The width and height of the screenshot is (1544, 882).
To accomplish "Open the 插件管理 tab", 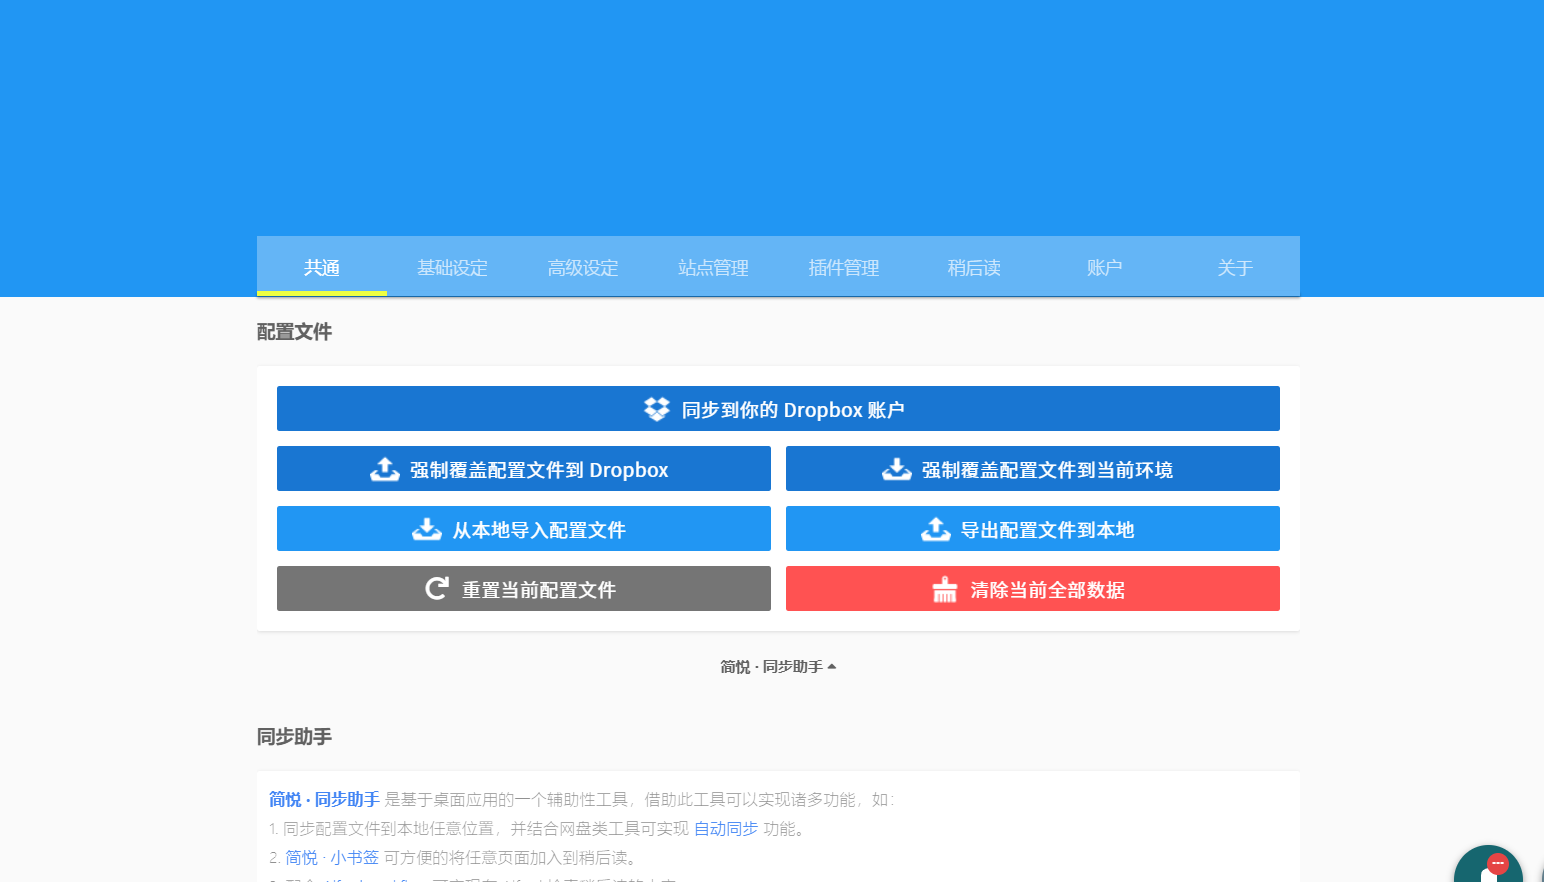I will (x=843, y=267).
